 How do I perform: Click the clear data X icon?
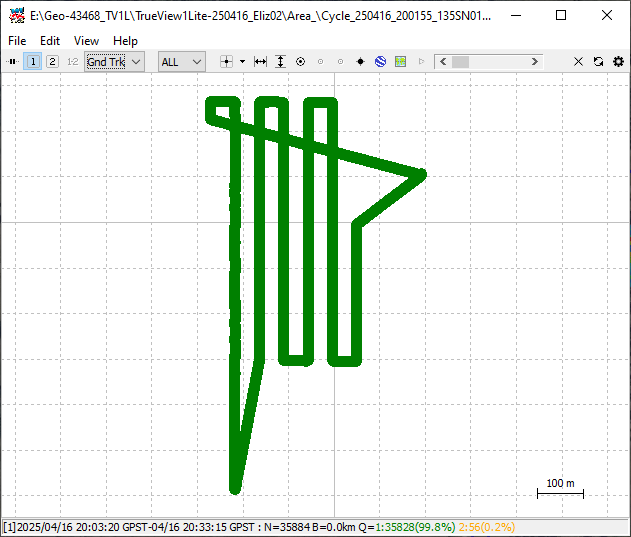click(578, 62)
